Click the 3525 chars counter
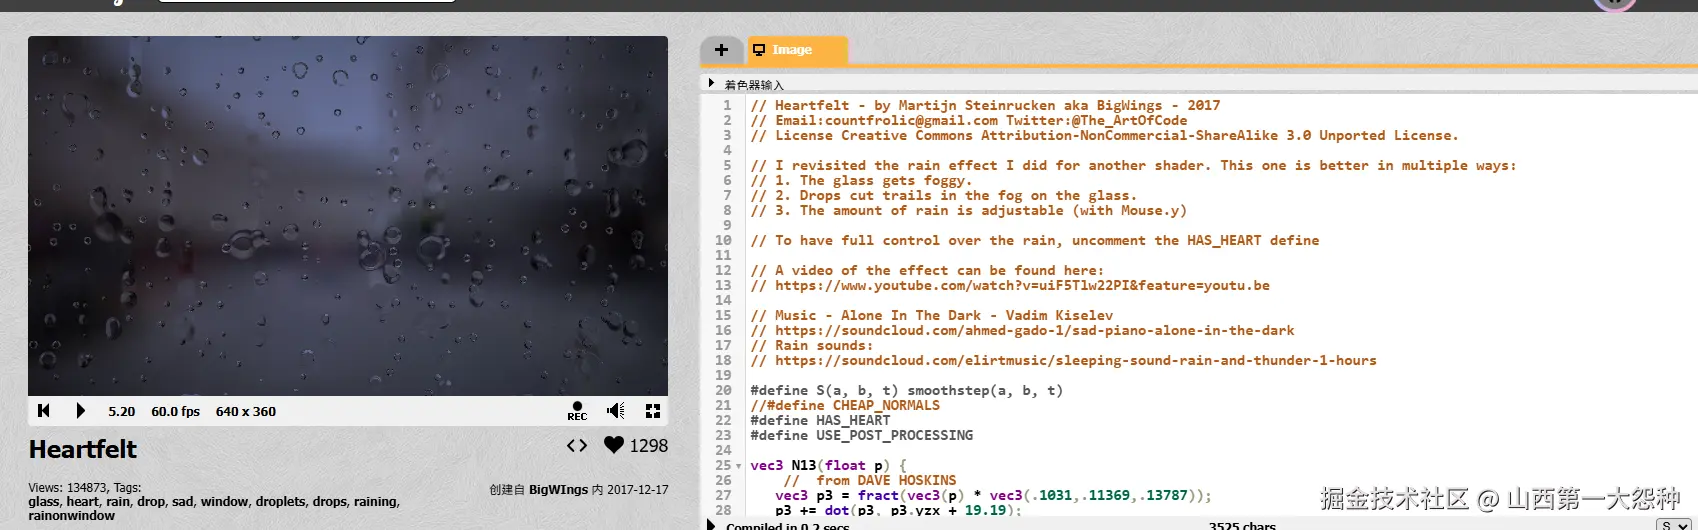The width and height of the screenshot is (1698, 530). click(1242, 525)
